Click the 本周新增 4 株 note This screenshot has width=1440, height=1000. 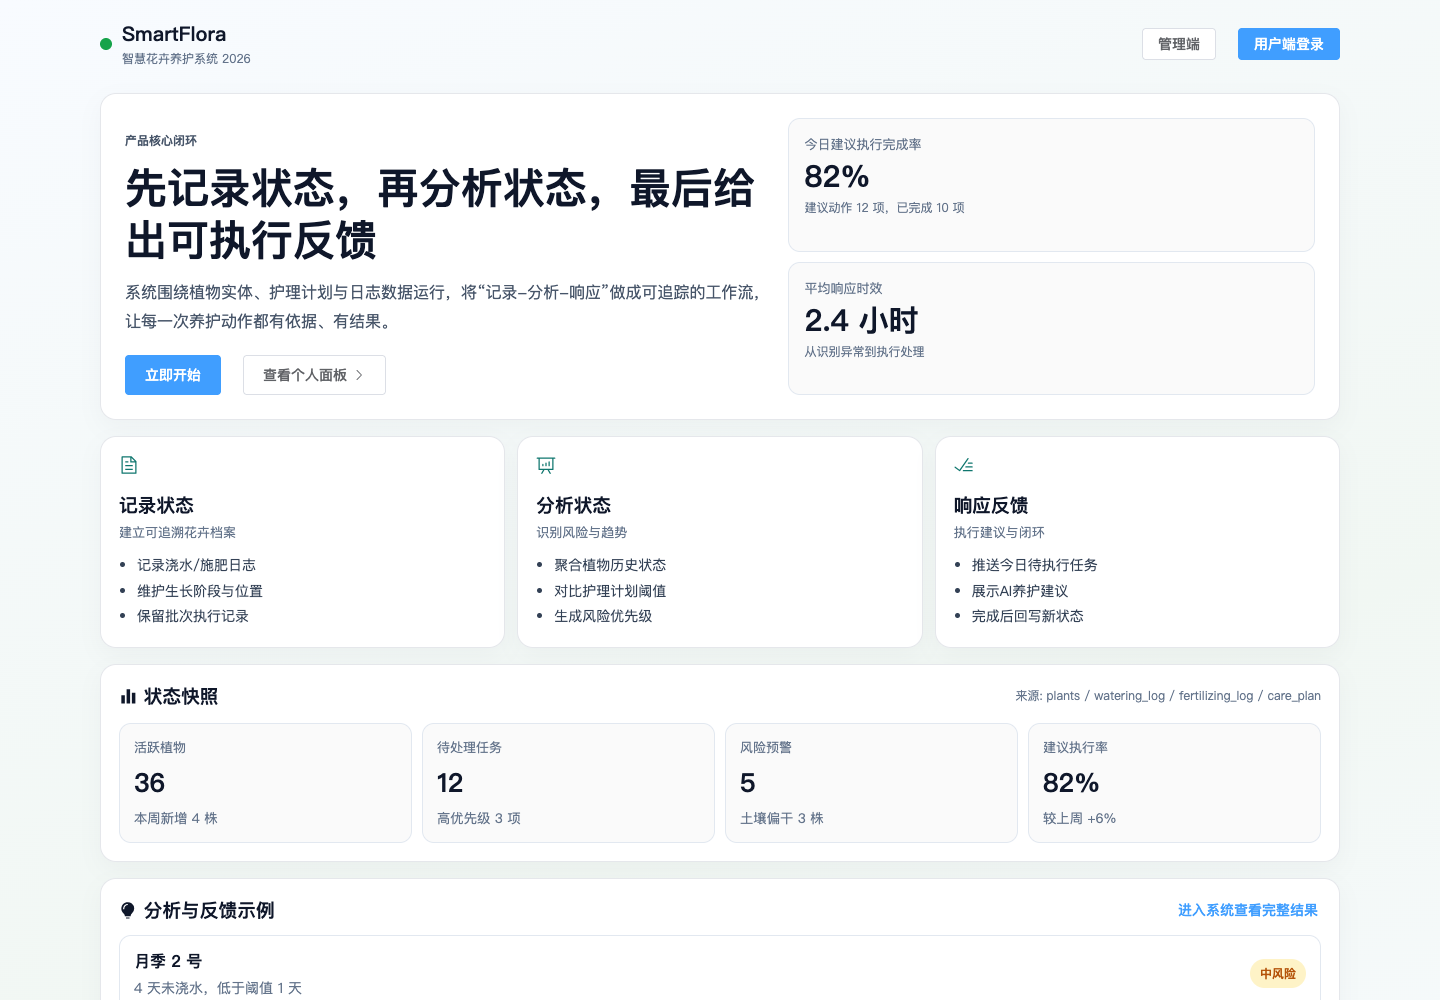coord(176,818)
